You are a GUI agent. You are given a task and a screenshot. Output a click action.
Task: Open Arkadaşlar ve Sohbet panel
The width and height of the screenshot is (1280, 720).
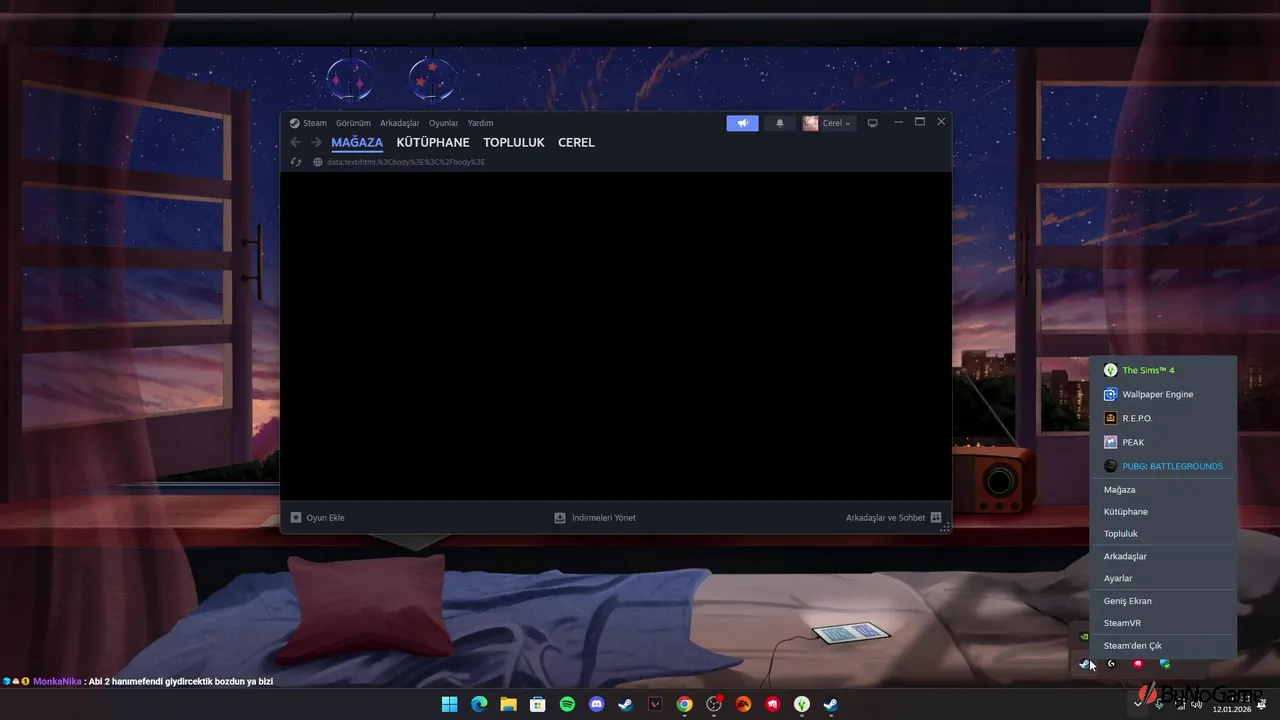click(x=894, y=517)
